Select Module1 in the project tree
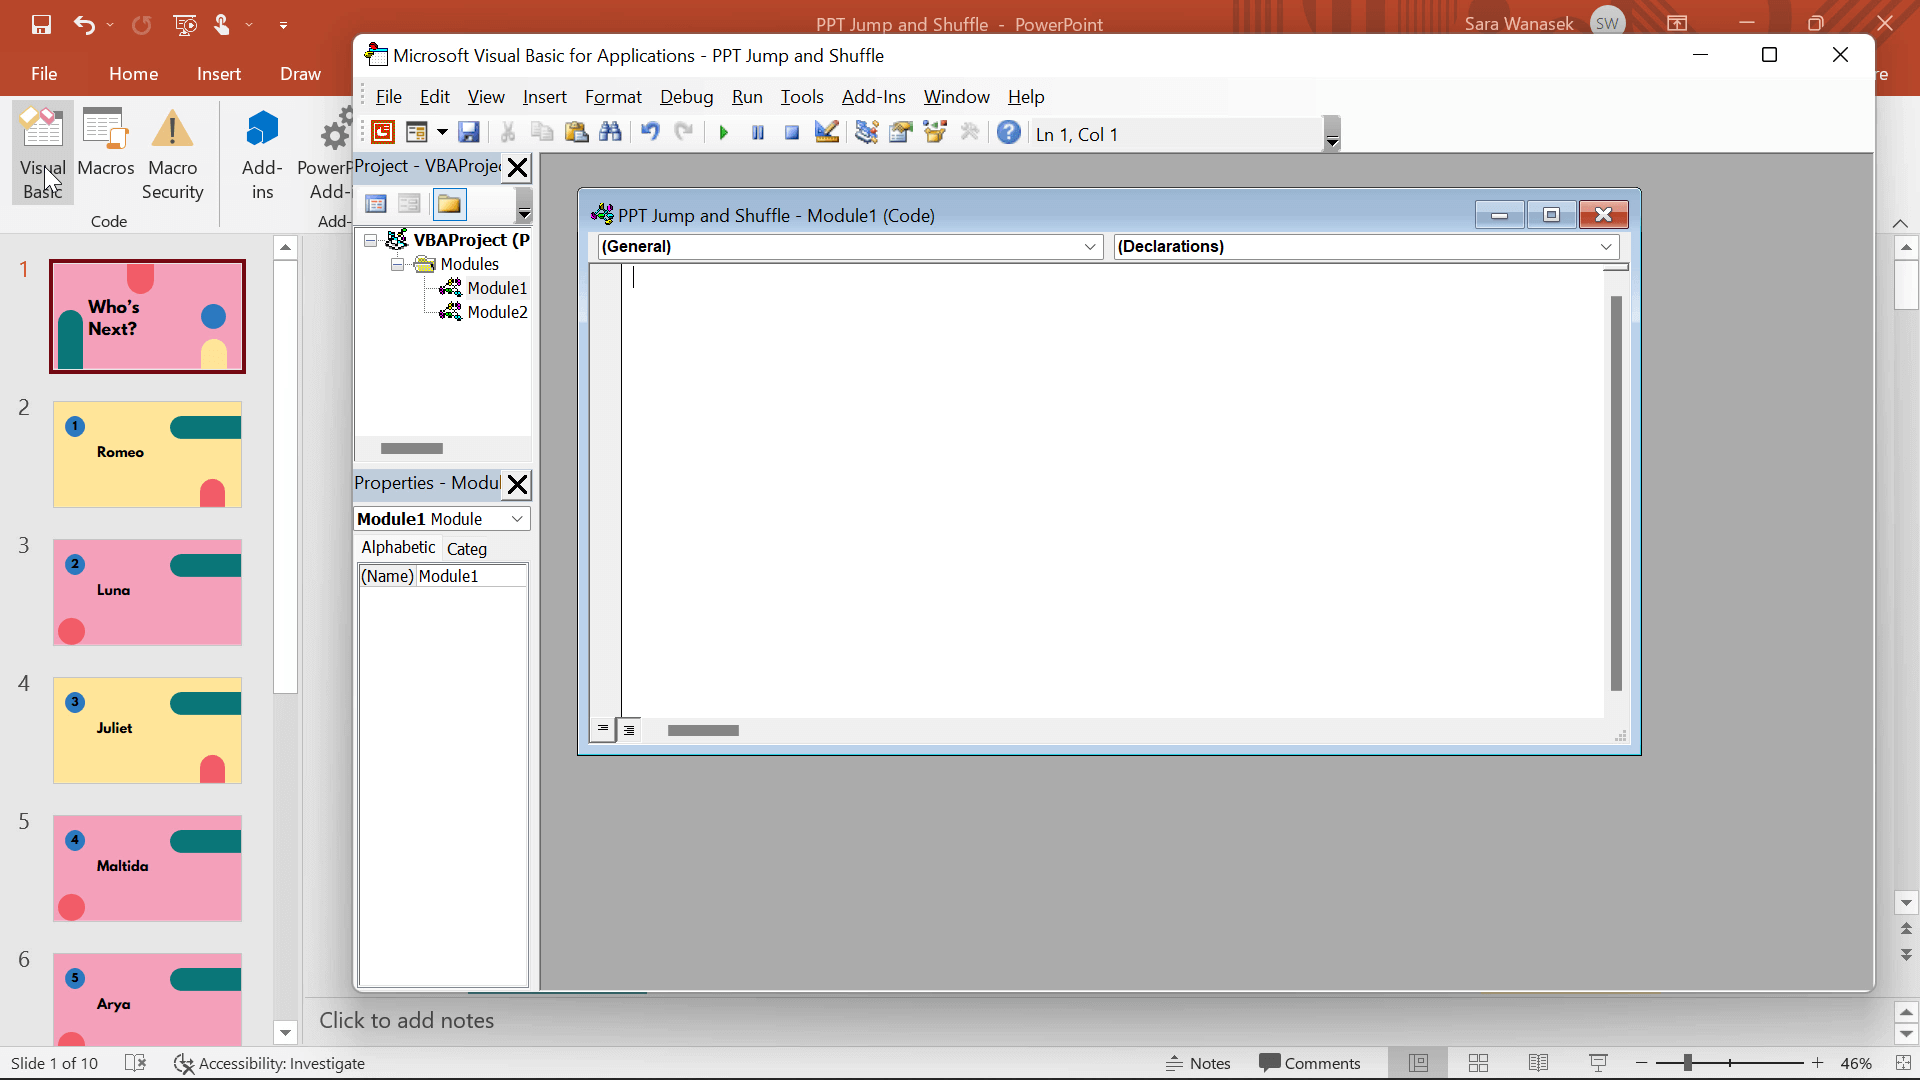Image resolution: width=1920 pixels, height=1080 pixels. [x=497, y=287]
